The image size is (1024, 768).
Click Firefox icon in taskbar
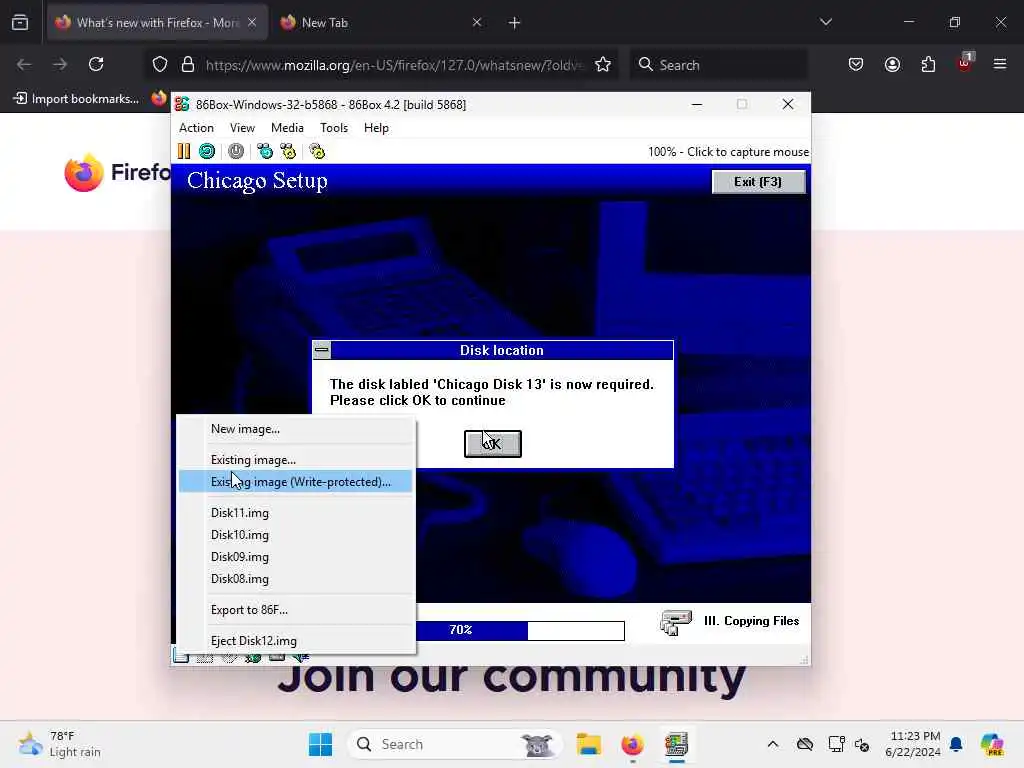[x=632, y=744]
